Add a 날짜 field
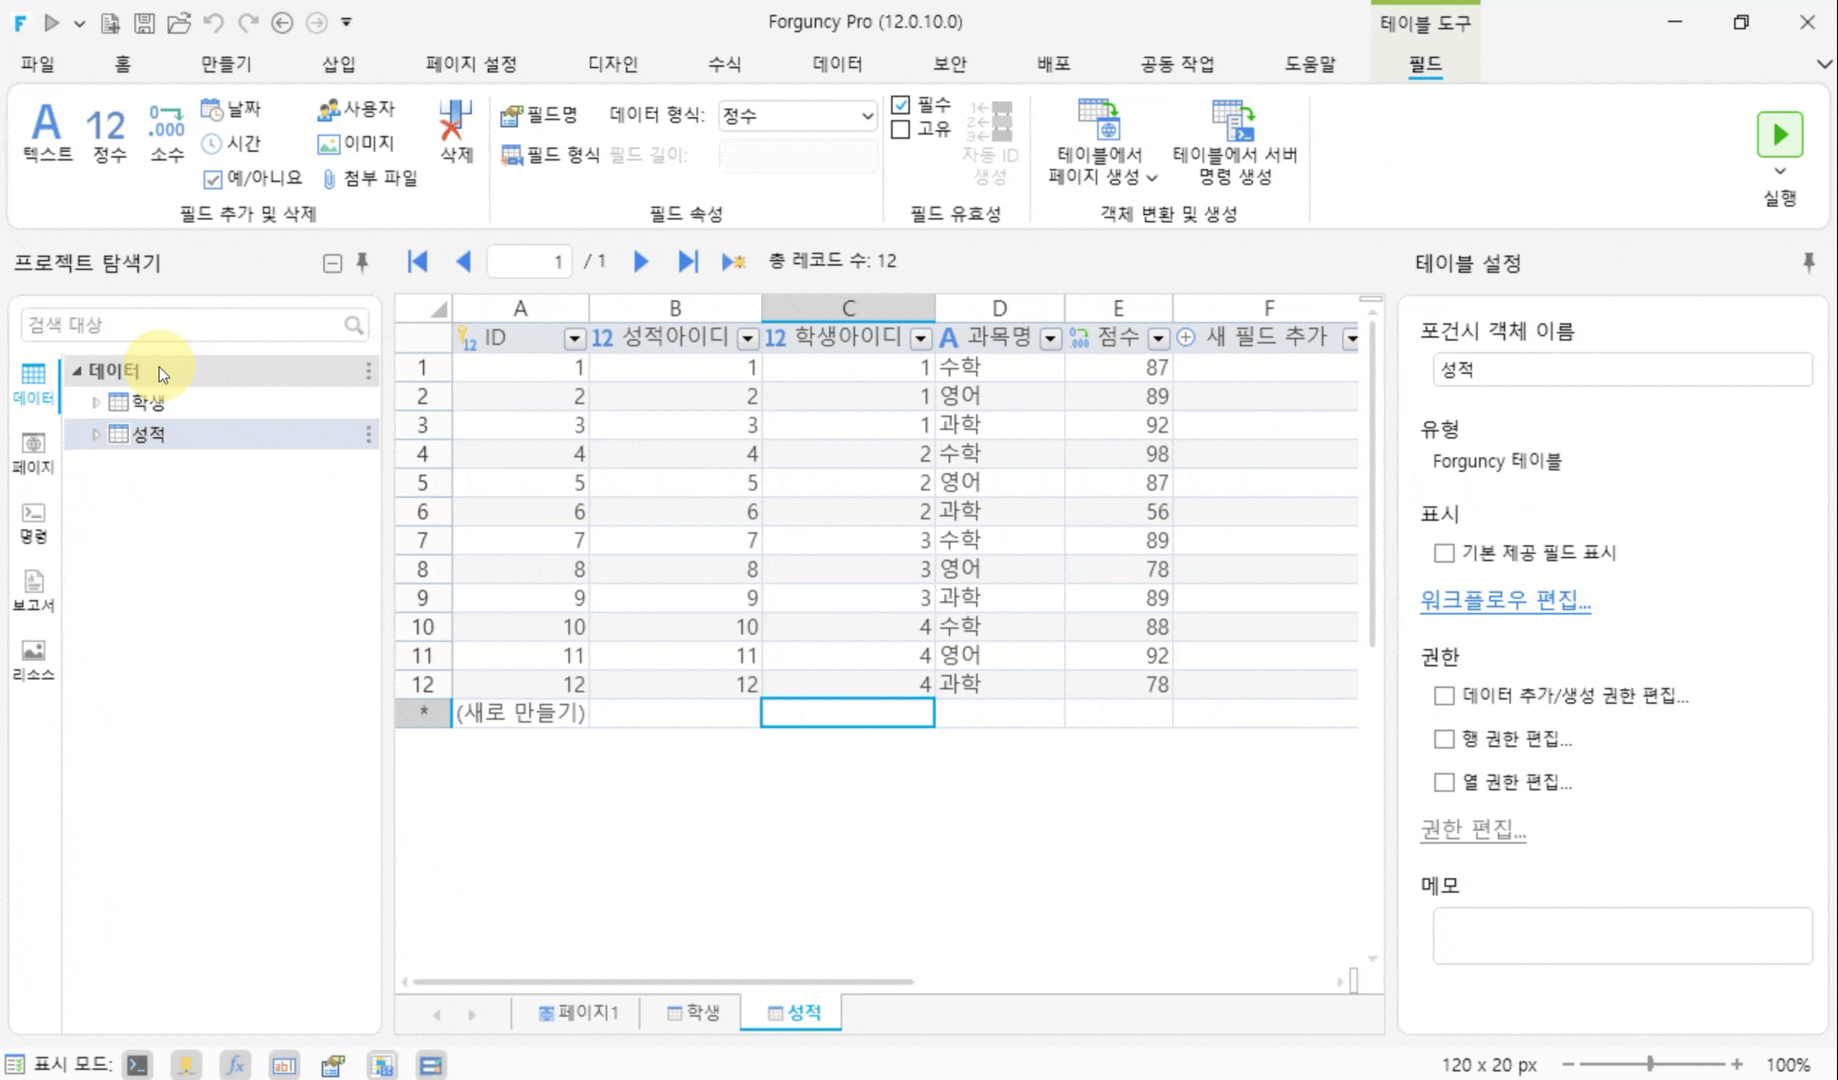1838x1080 pixels. [231, 109]
